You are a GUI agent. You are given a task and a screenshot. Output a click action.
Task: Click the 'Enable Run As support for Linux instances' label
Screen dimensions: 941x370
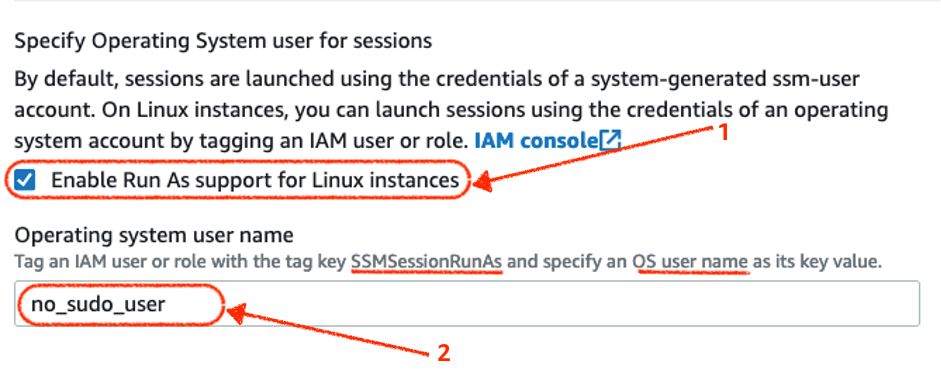tap(255, 180)
